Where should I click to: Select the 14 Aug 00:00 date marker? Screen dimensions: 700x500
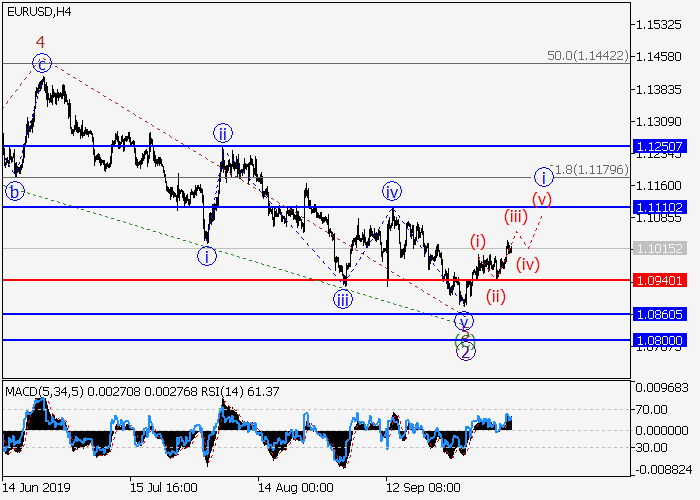pyautogui.click(x=294, y=489)
